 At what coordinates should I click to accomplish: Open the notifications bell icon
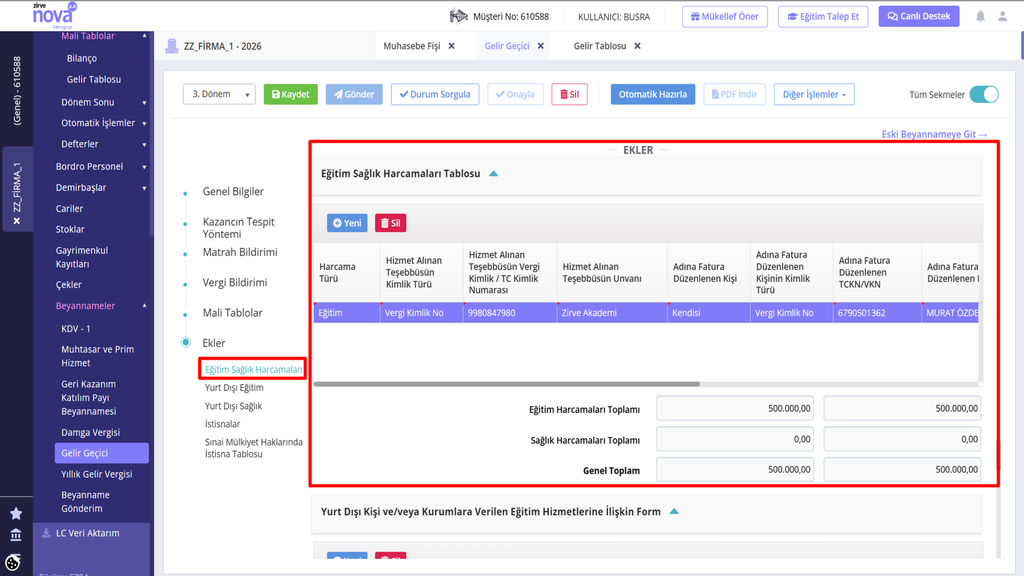[980, 16]
